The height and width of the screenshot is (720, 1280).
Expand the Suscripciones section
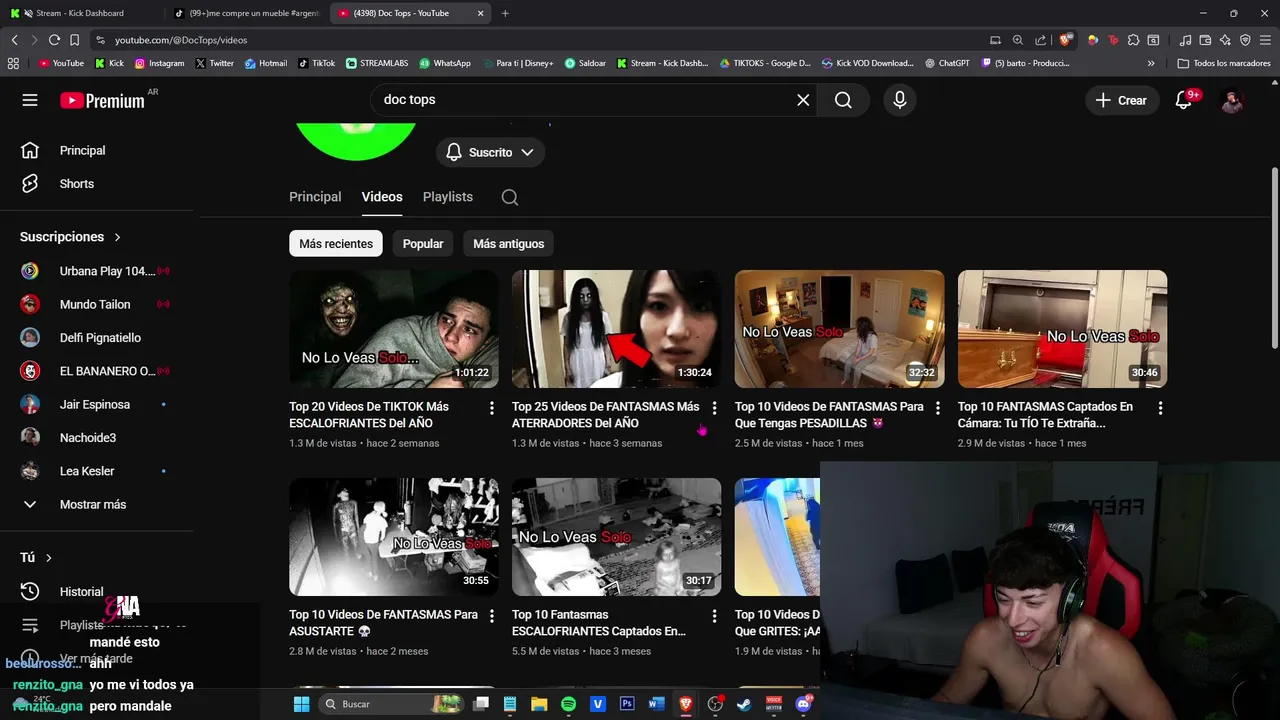(70, 237)
